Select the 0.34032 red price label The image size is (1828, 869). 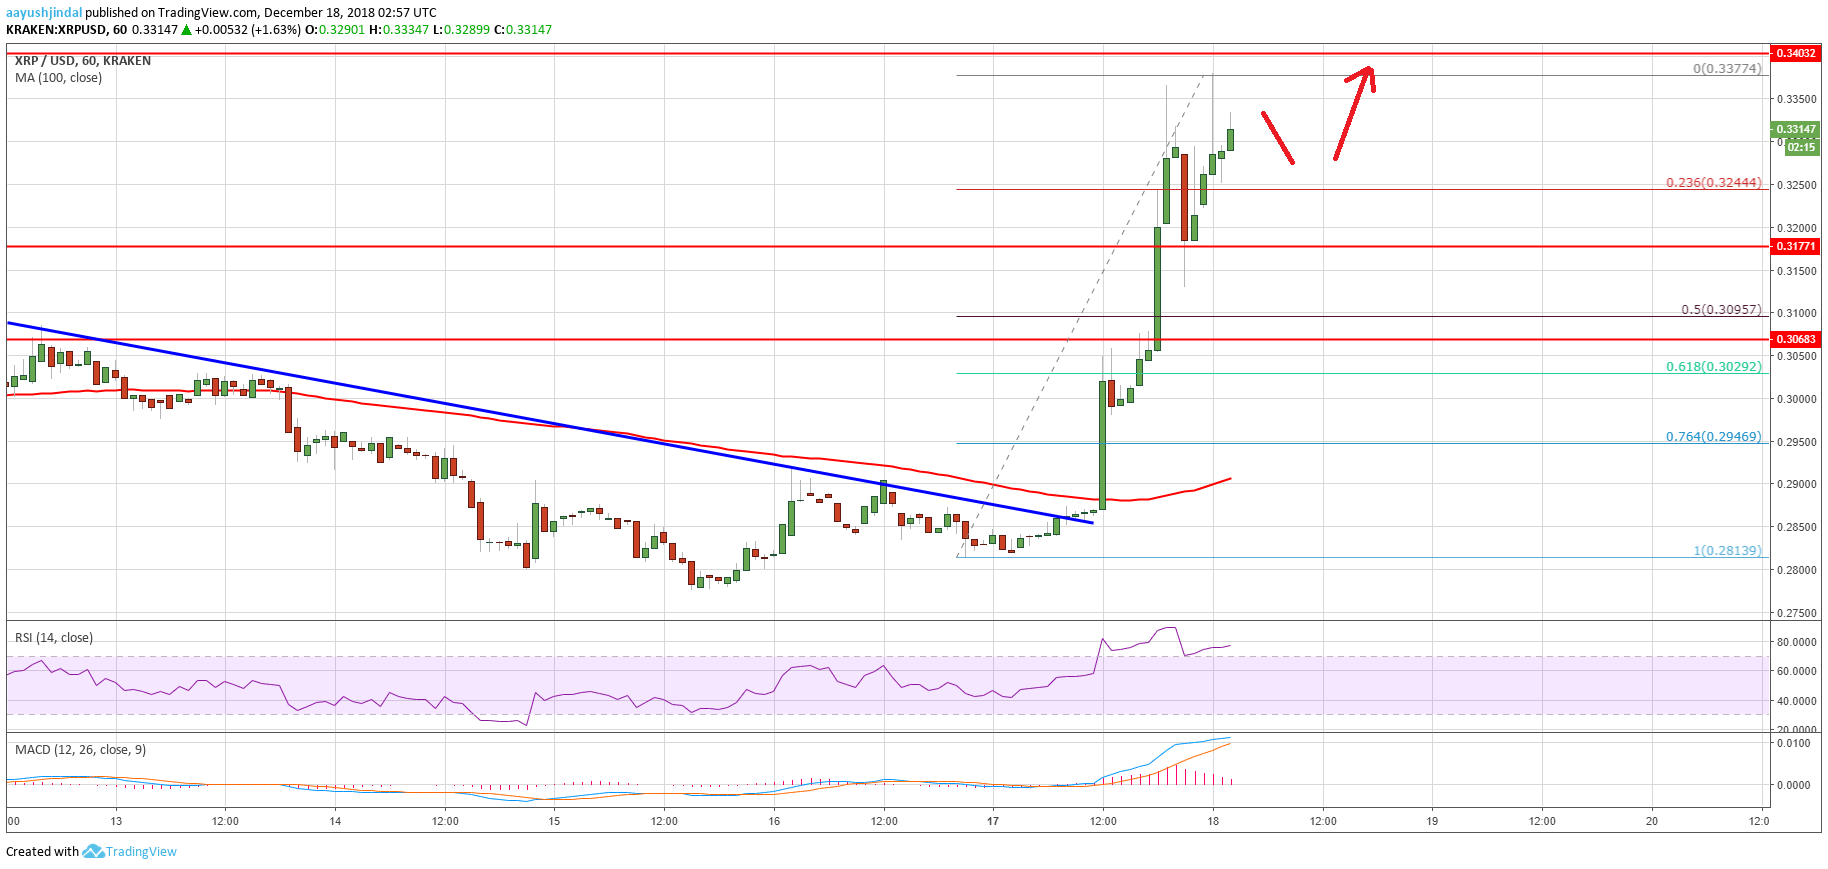(x=1794, y=53)
